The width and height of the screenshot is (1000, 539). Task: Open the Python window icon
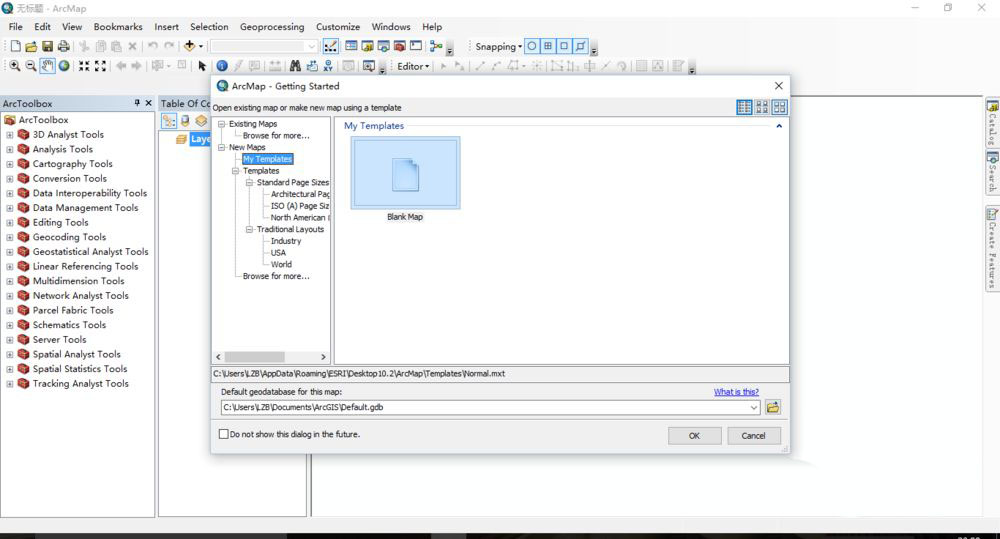pos(416,46)
